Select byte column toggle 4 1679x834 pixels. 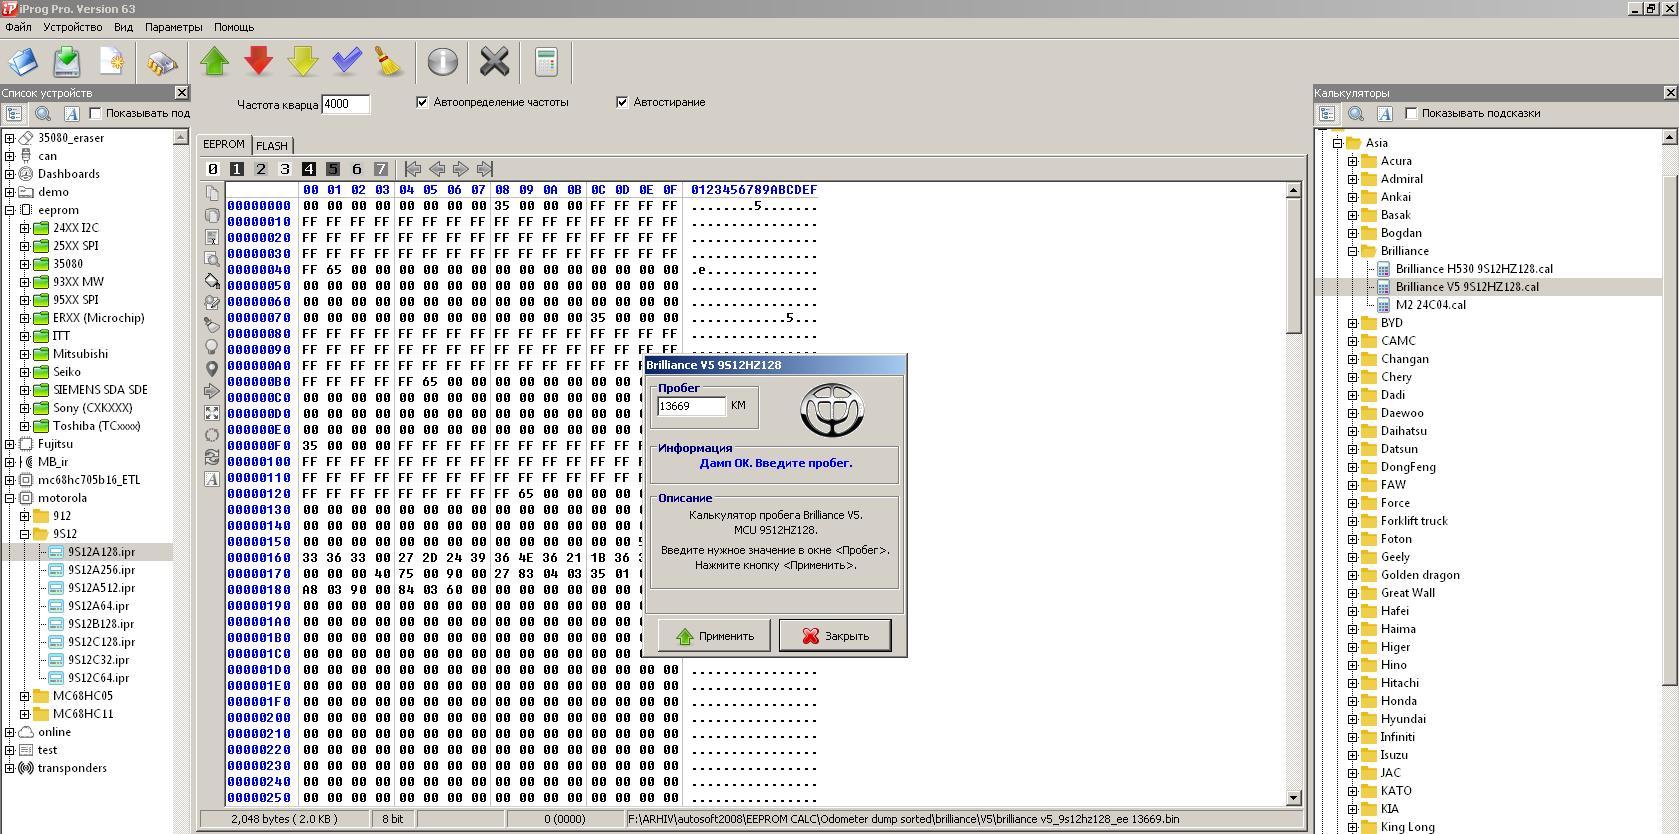pos(308,169)
